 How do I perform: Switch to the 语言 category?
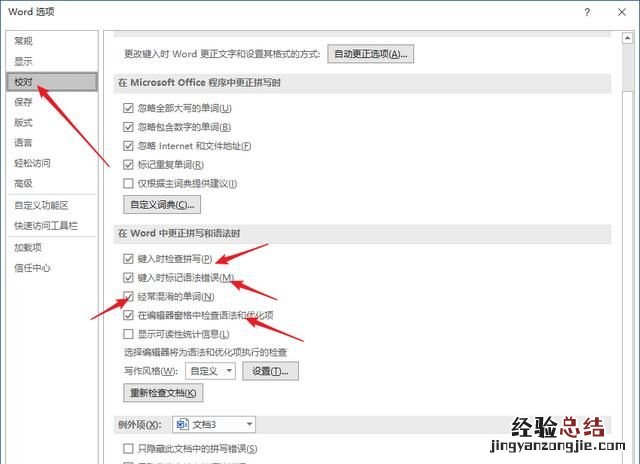(x=23, y=143)
